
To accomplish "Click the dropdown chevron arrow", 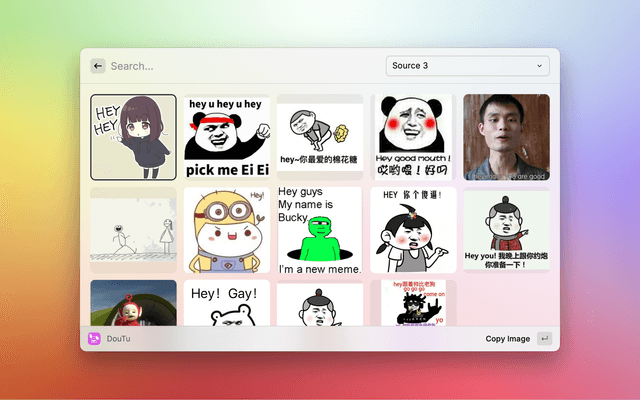I will [539, 66].
